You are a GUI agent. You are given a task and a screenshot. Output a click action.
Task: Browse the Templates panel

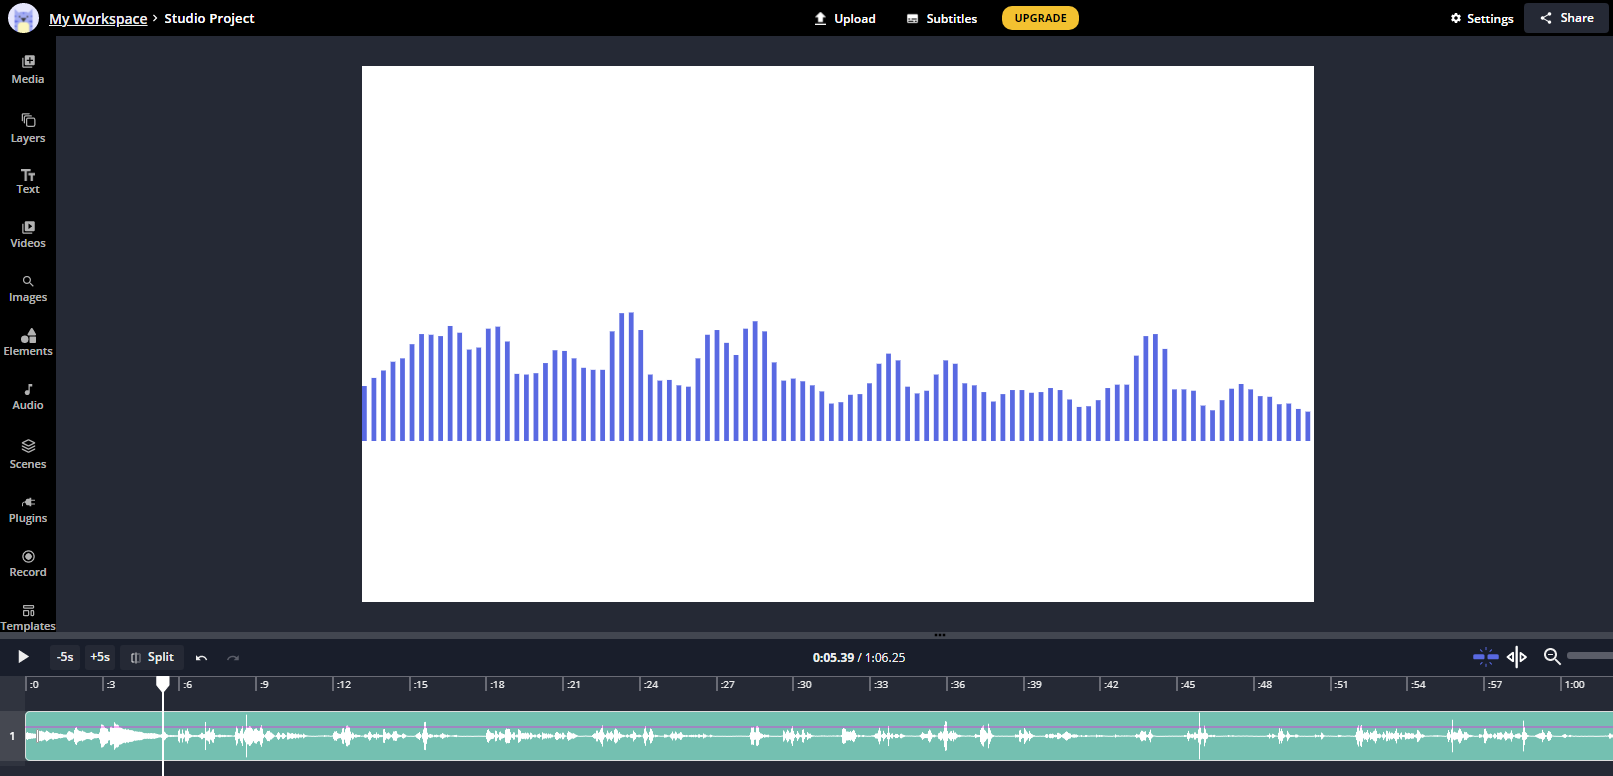click(x=28, y=617)
